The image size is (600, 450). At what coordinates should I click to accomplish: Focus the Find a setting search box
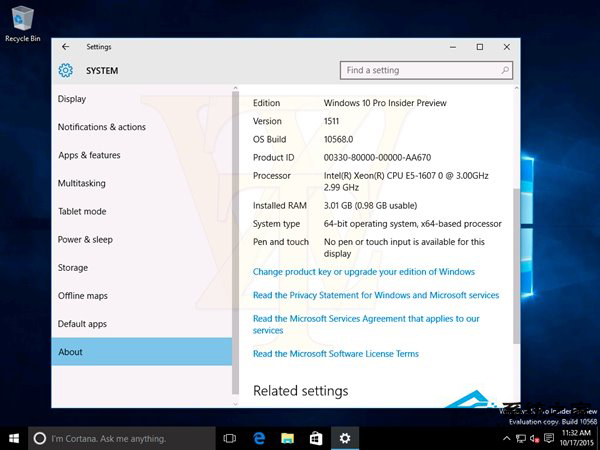(x=426, y=70)
